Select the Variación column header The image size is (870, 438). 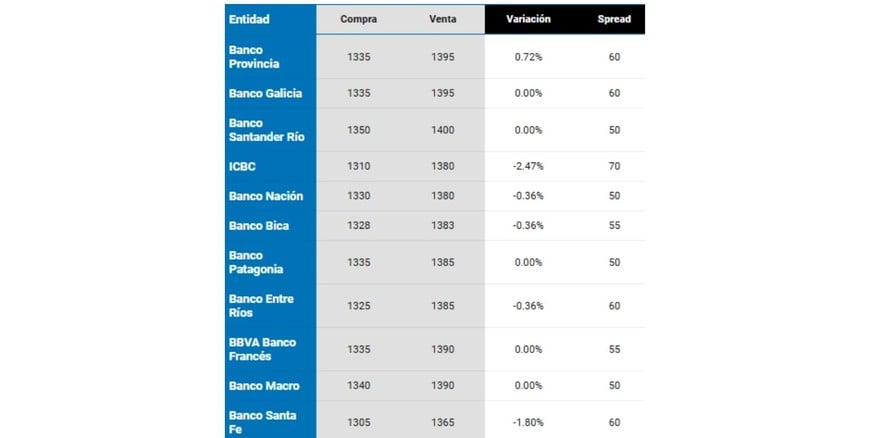click(528, 19)
